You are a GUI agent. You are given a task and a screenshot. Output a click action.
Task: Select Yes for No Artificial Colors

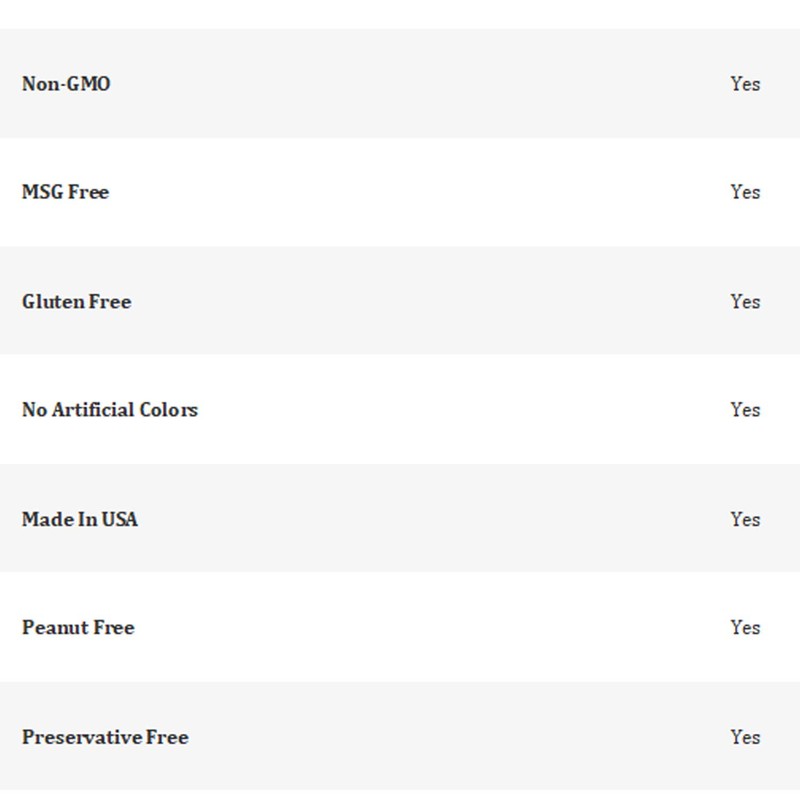745,410
